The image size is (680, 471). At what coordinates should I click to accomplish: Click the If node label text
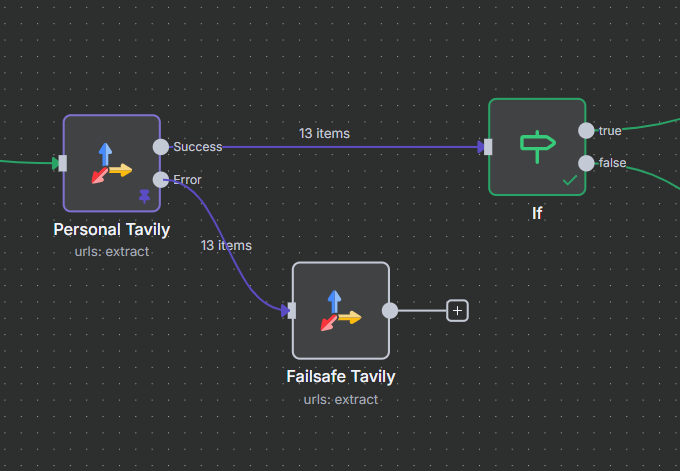click(537, 213)
